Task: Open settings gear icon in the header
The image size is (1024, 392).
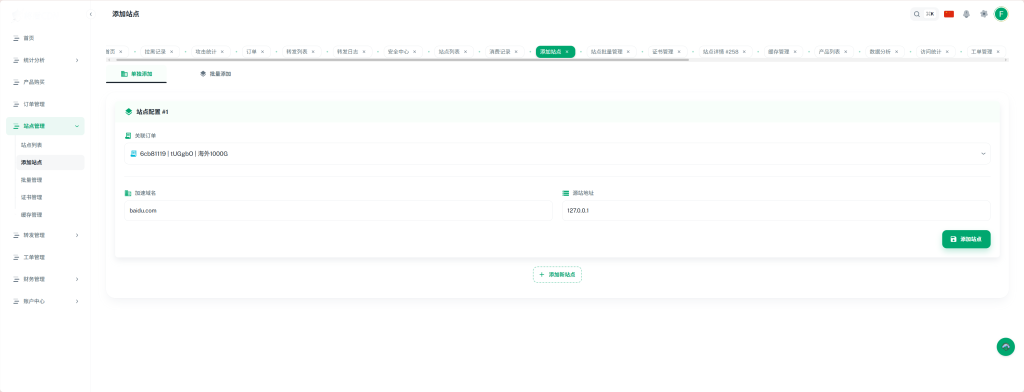Action: (x=984, y=14)
